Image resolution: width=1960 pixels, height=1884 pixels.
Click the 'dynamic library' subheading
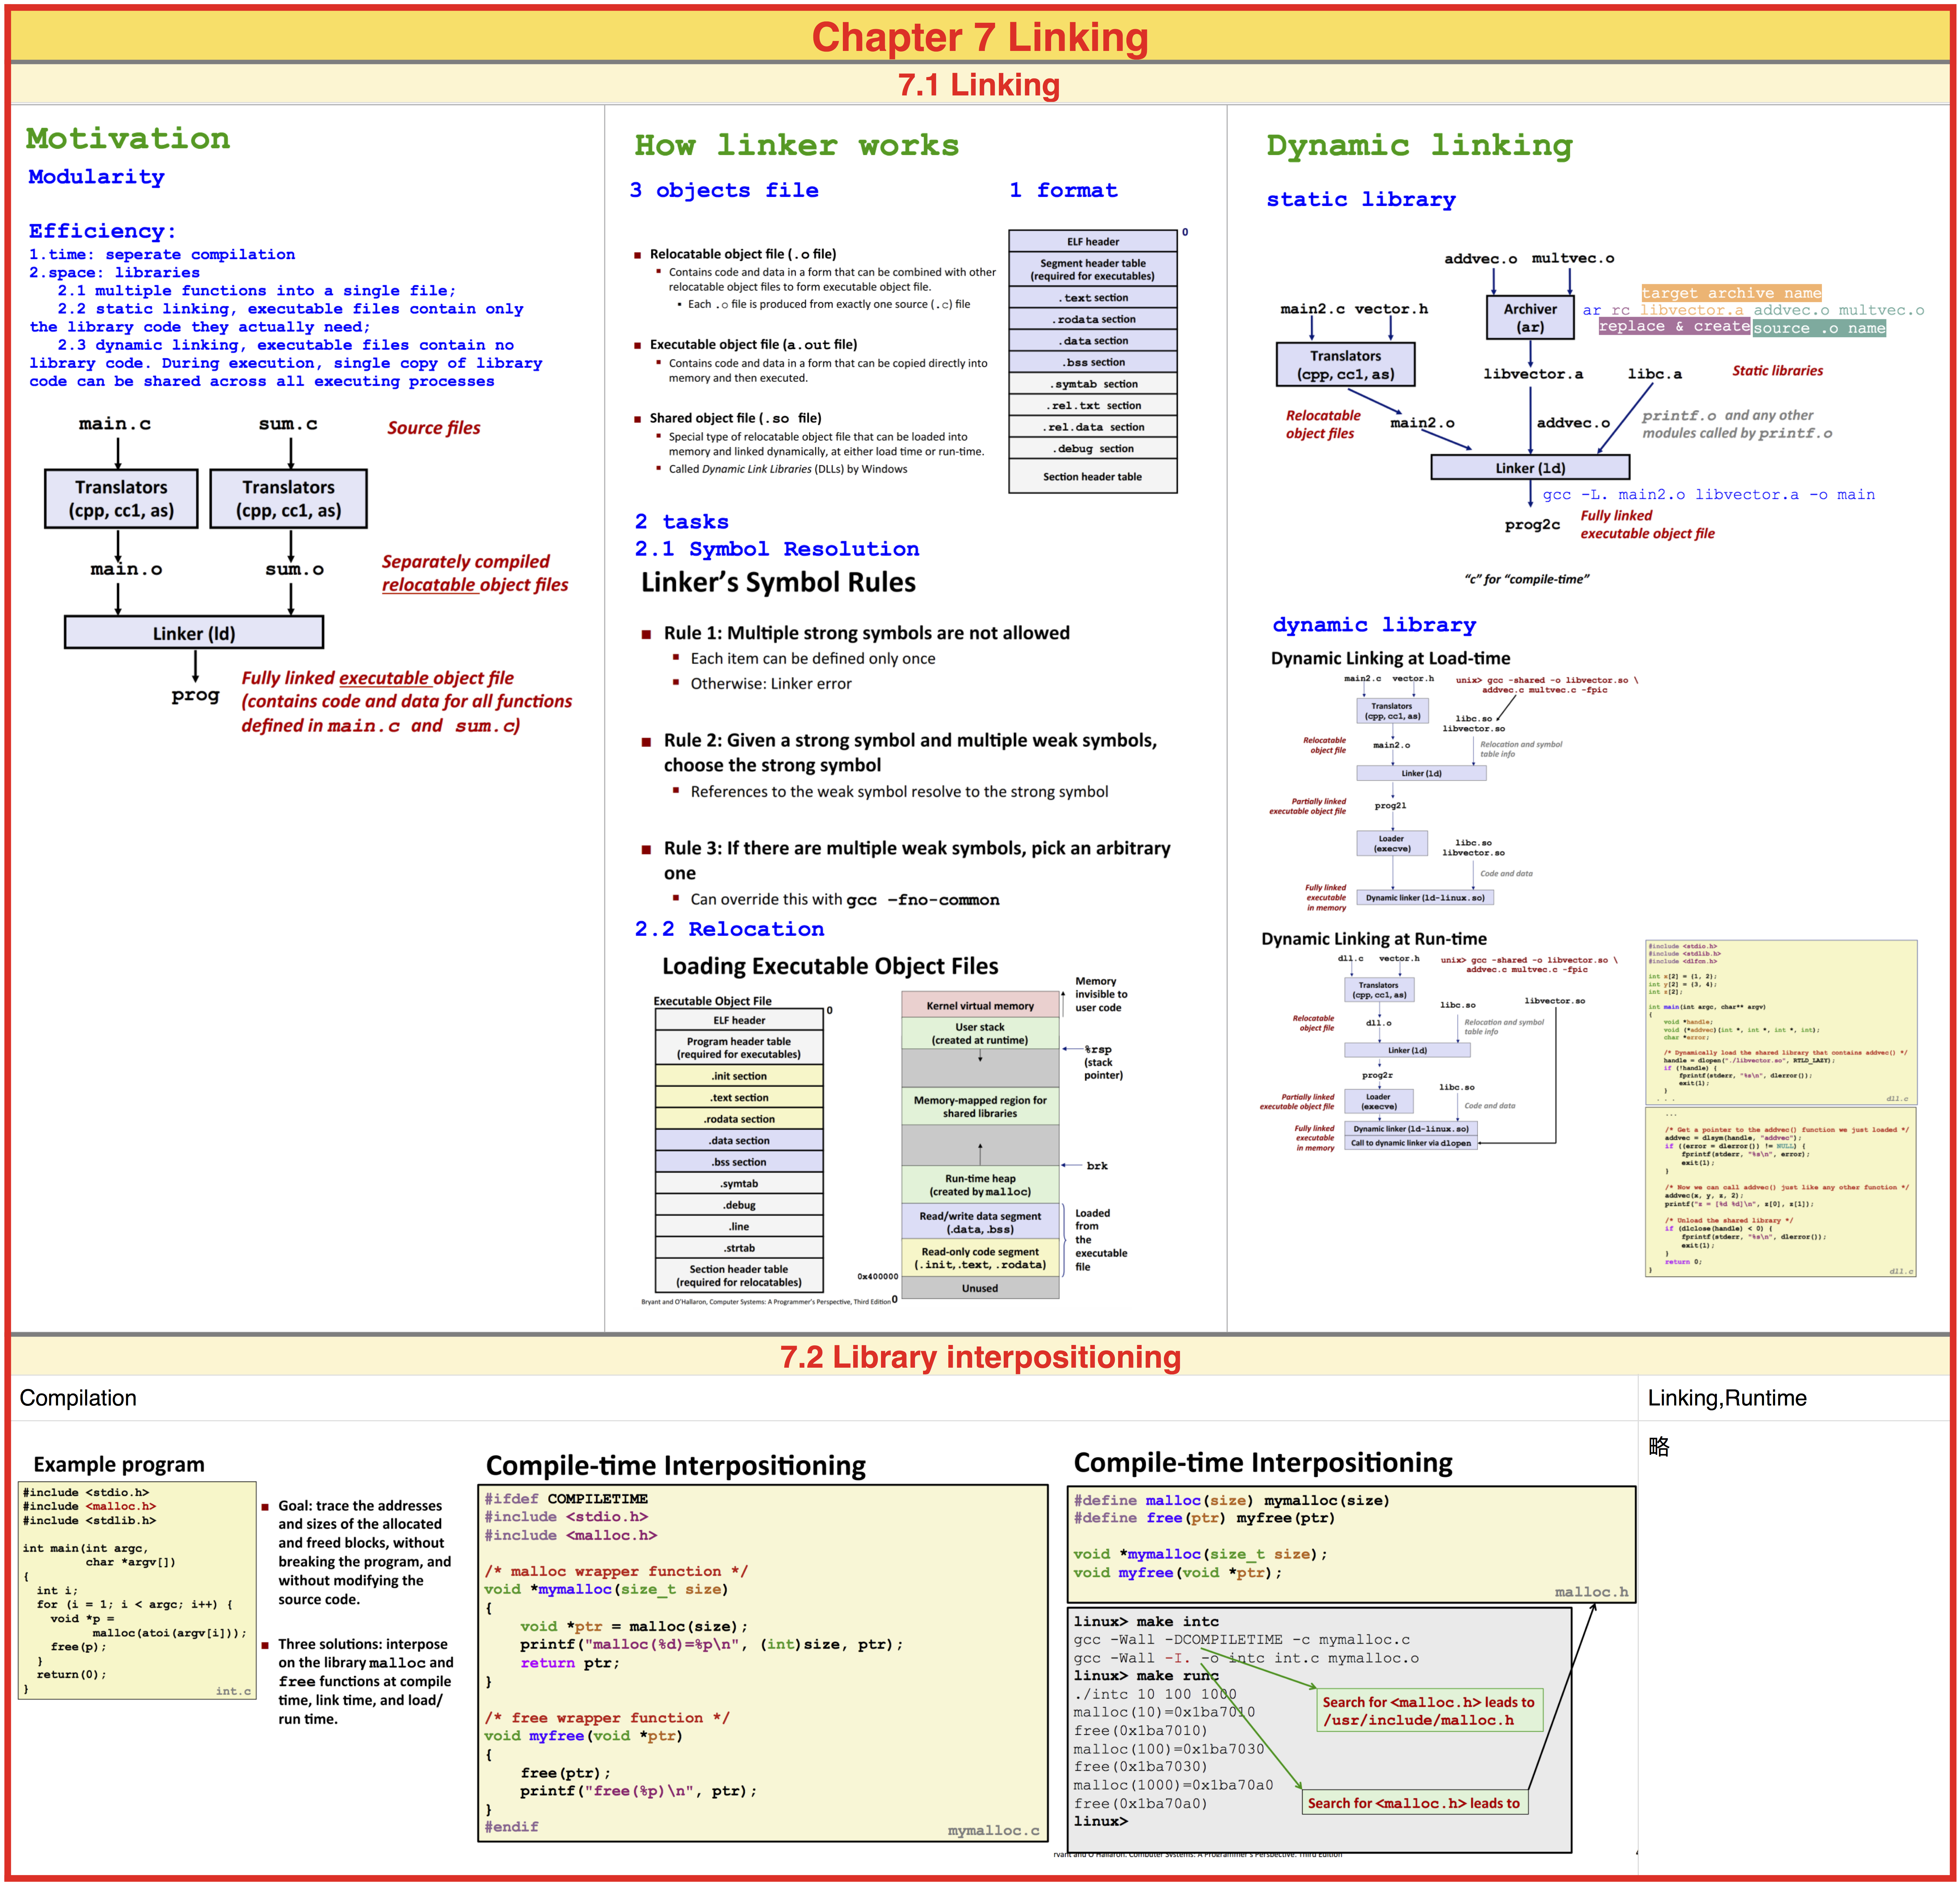click(1374, 625)
